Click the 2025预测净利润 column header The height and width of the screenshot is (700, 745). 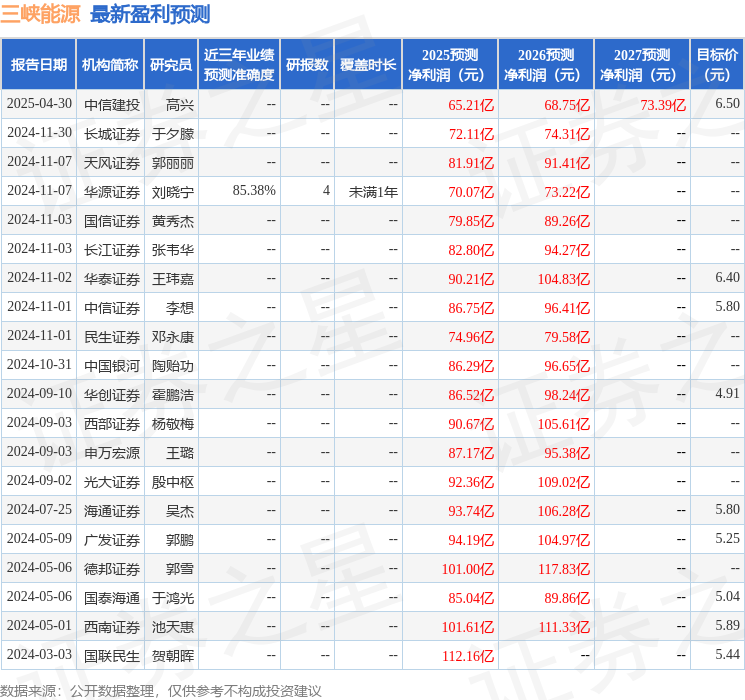tap(449, 65)
